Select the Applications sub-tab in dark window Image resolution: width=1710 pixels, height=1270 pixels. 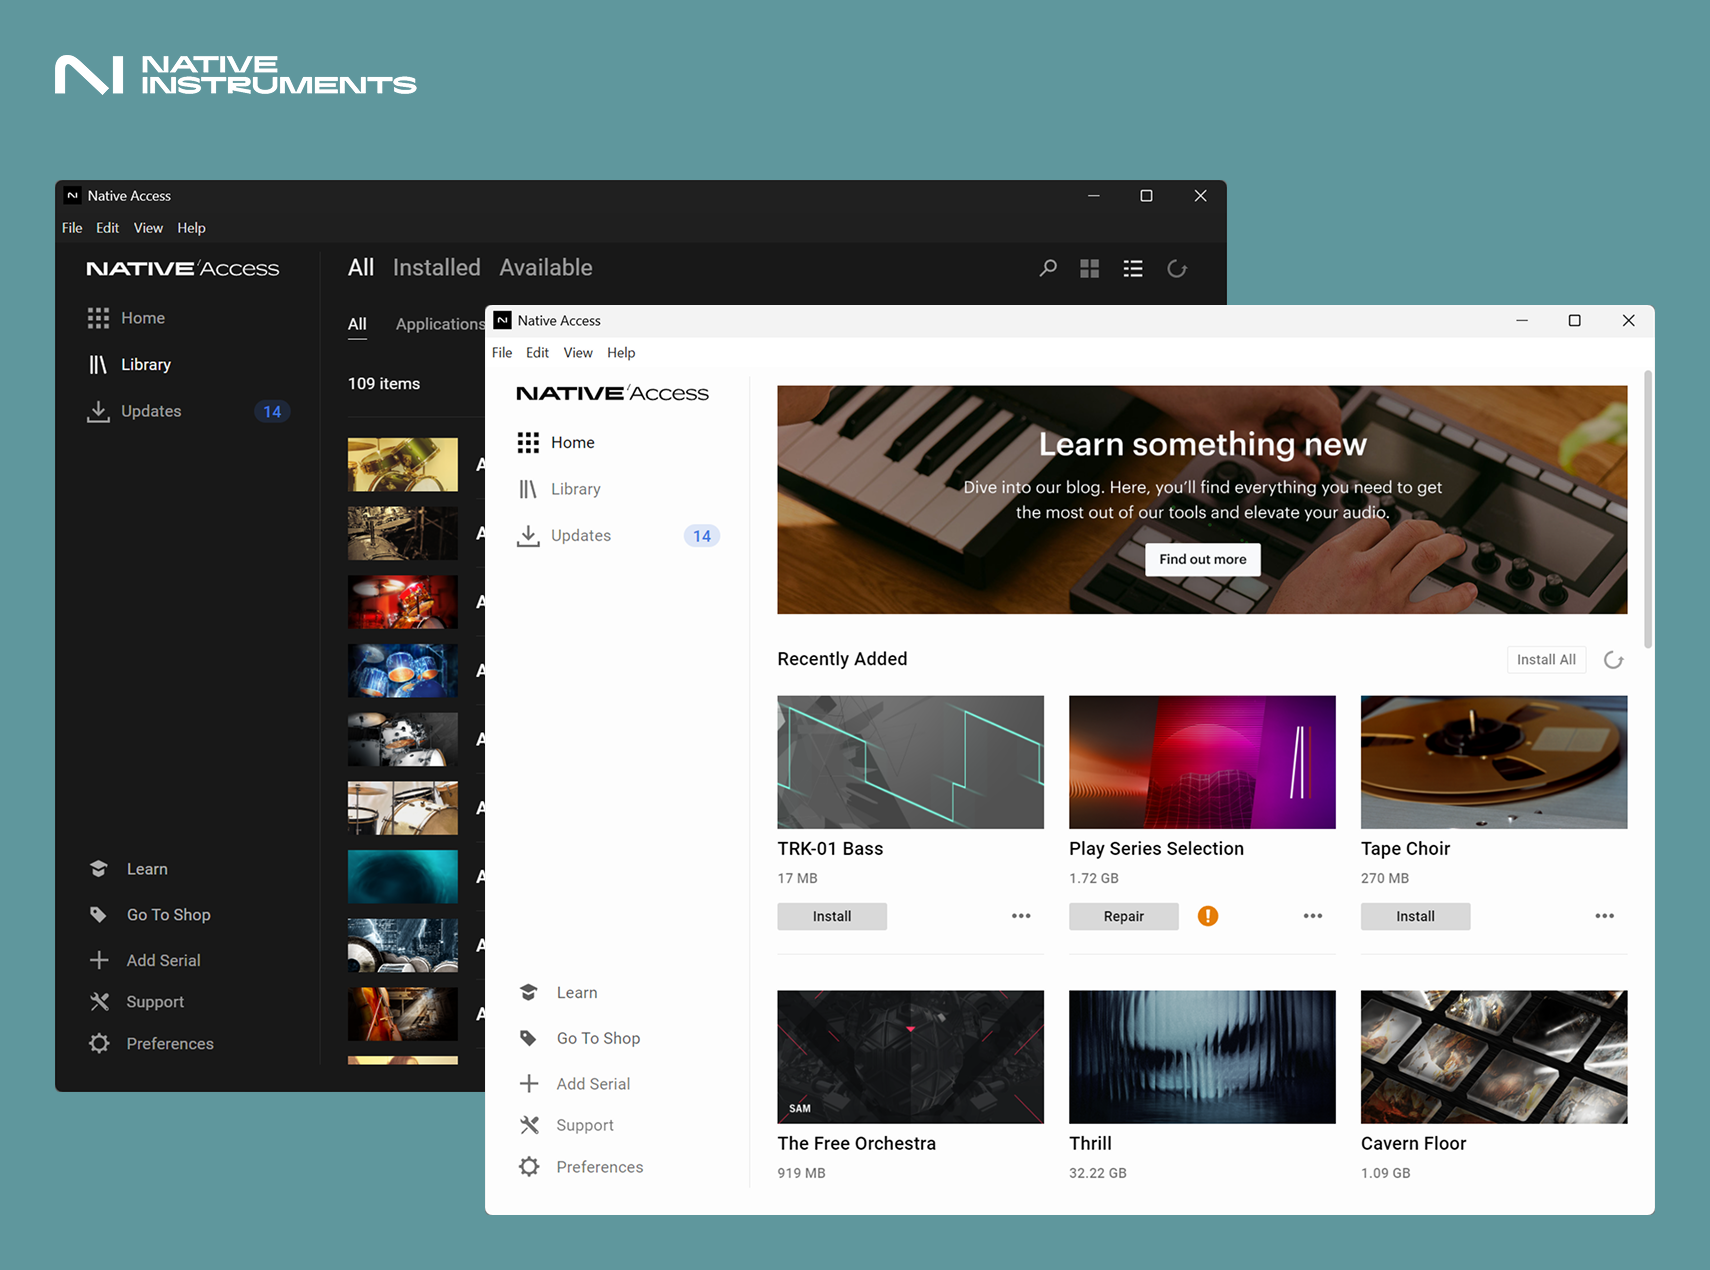coord(440,324)
